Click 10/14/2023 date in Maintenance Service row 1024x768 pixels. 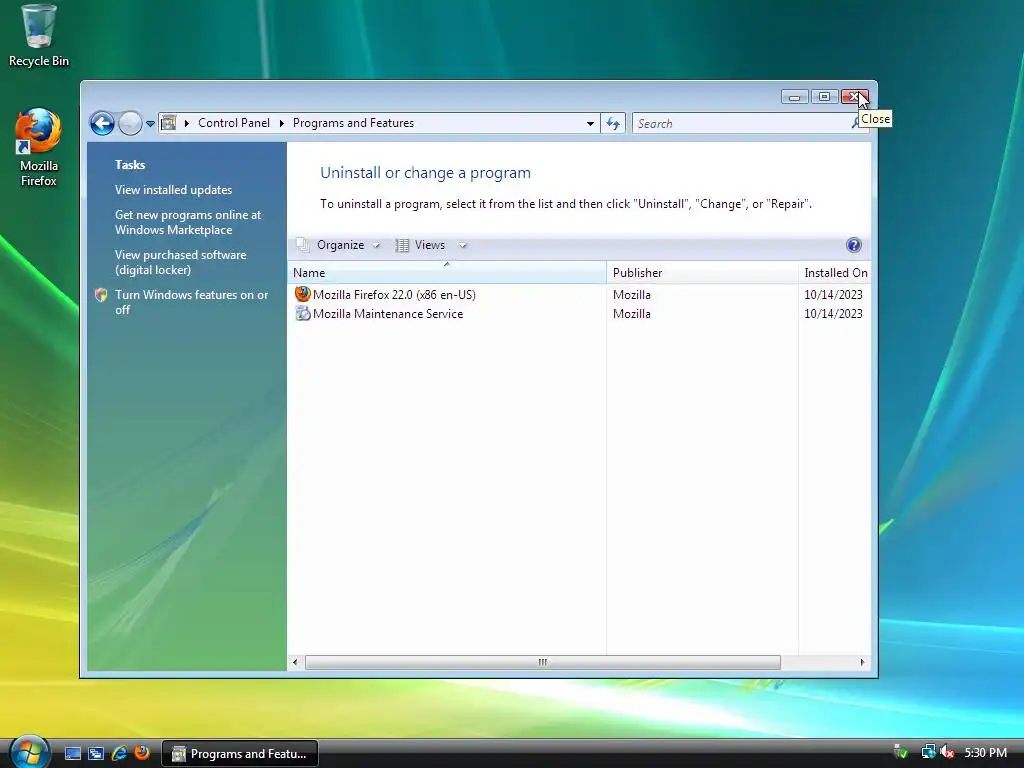click(x=833, y=313)
